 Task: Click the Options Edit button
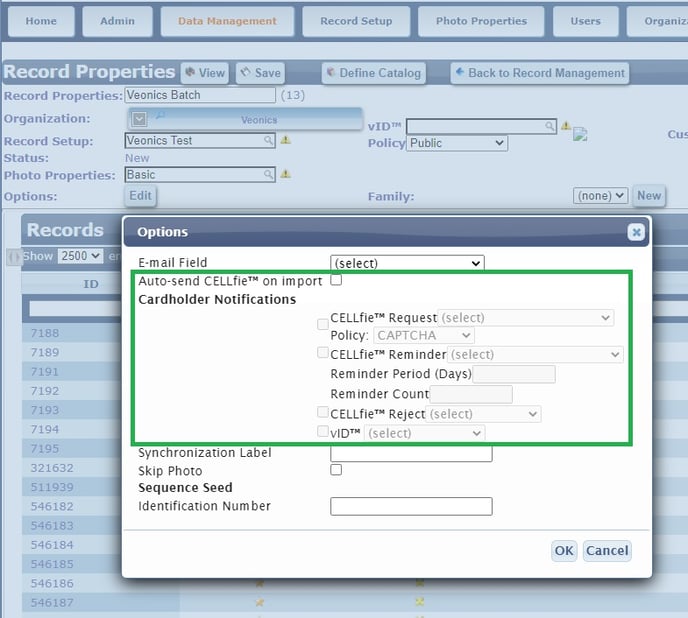pos(140,195)
